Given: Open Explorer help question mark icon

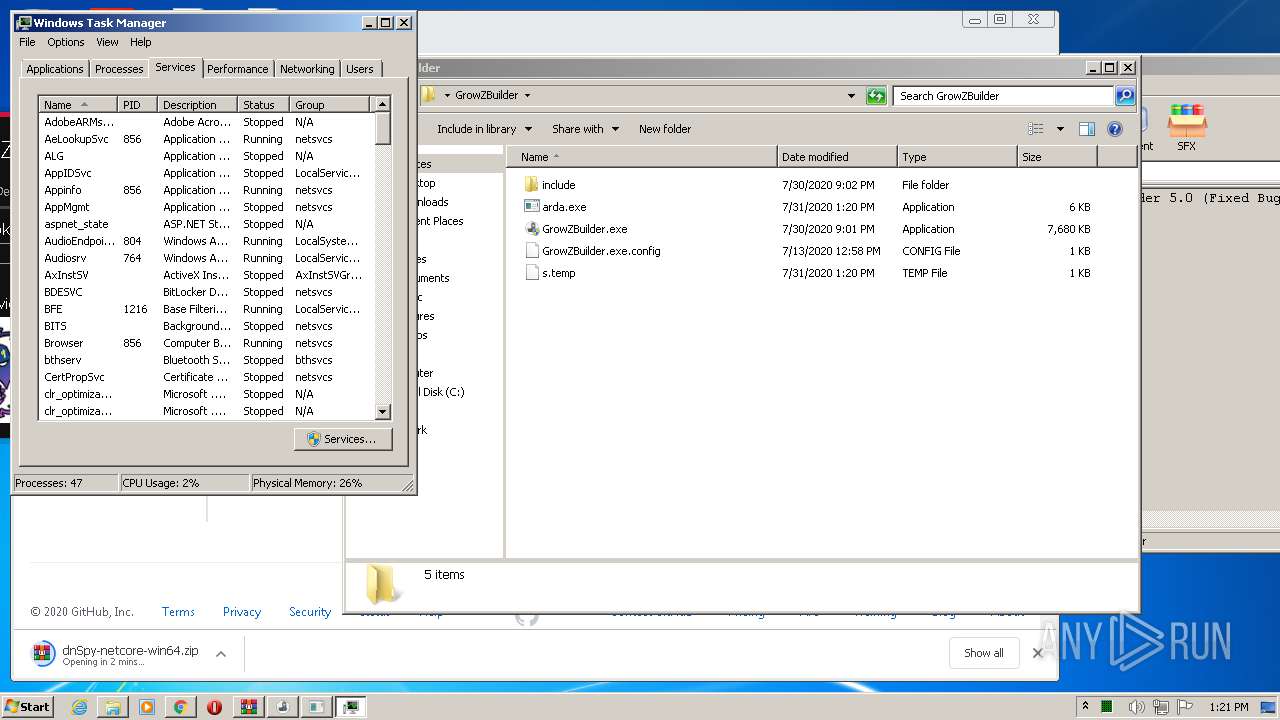Looking at the screenshot, I should 1115,129.
